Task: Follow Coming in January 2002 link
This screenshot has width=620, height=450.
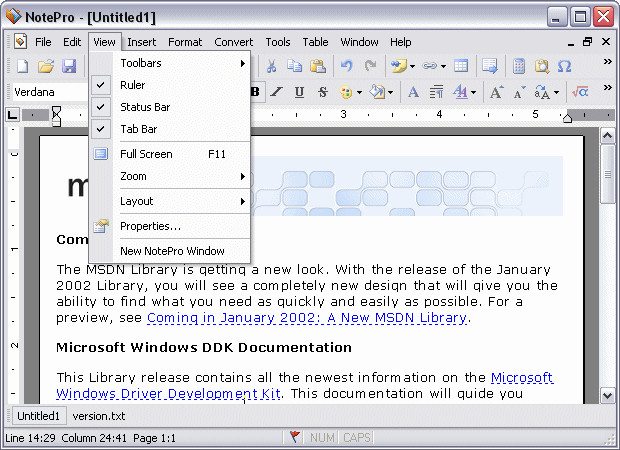Action: point(307,318)
